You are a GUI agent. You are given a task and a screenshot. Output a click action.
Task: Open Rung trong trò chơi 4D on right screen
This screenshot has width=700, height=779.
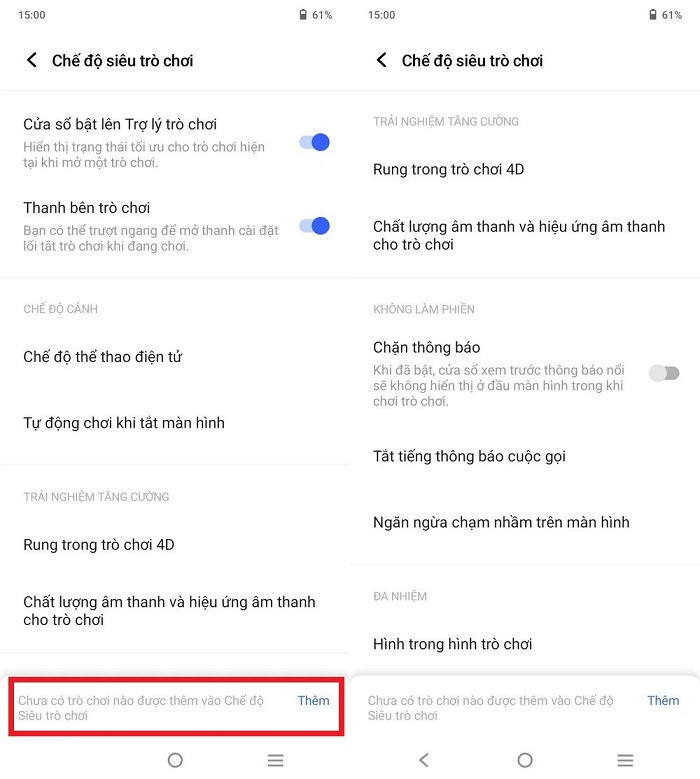[525, 169]
